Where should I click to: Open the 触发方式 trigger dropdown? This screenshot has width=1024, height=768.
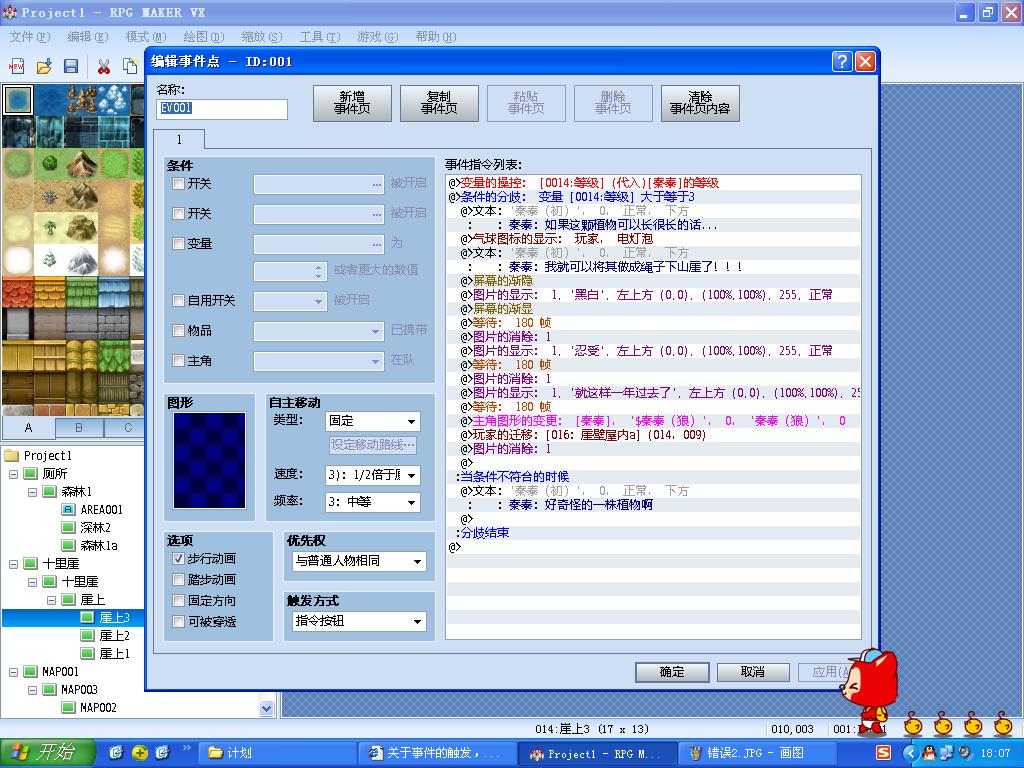[359, 621]
